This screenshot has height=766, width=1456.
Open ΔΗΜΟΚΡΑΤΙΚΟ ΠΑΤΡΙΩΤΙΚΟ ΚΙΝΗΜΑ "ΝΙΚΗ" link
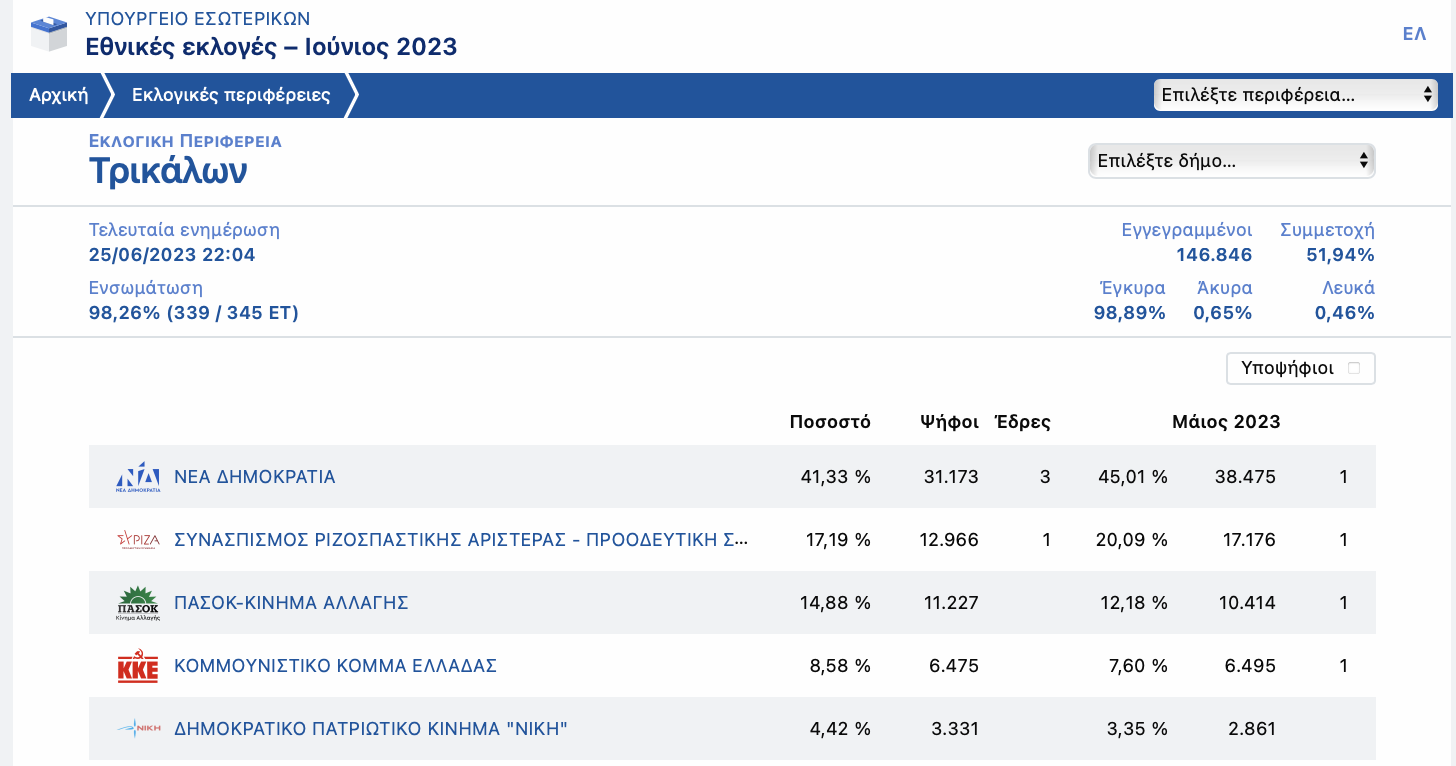point(371,729)
